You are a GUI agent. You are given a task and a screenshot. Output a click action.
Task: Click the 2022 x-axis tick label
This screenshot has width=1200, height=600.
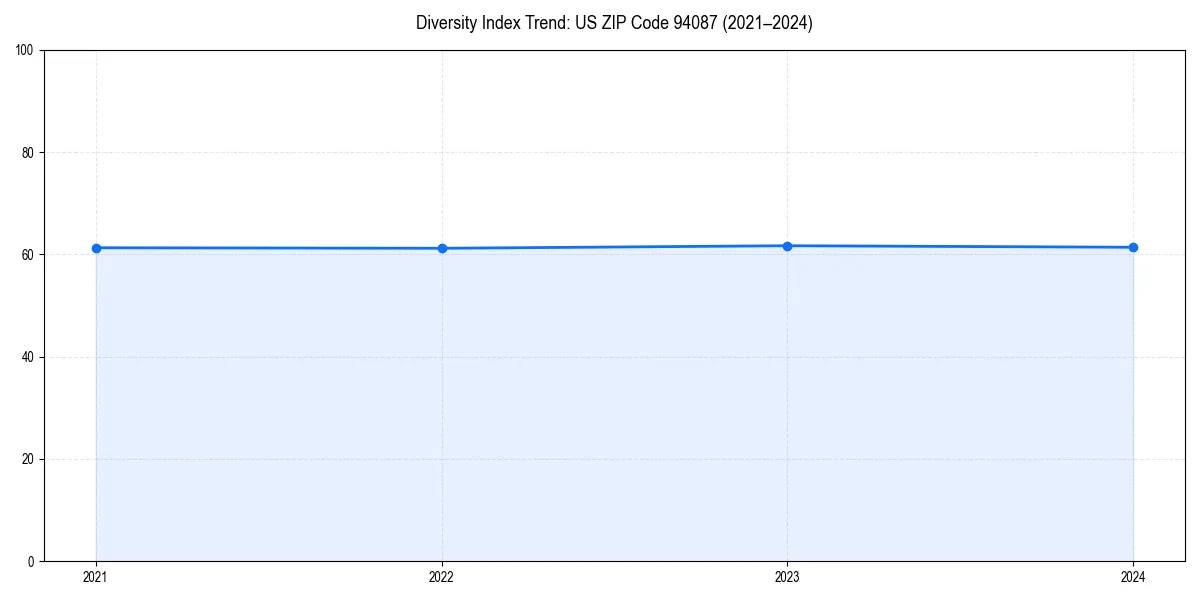coord(442,576)
